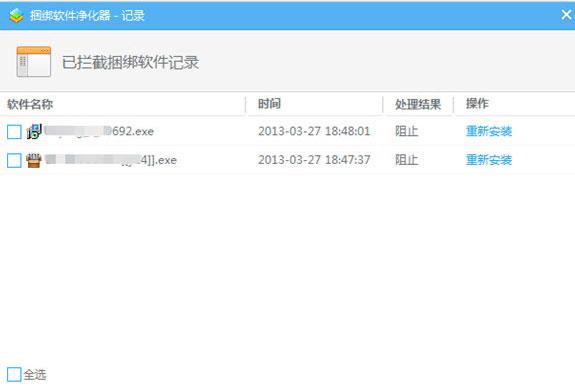The height and width of the screenshot is (389, 575).
Task: Close the 记录 window
Action: point(566,15)
